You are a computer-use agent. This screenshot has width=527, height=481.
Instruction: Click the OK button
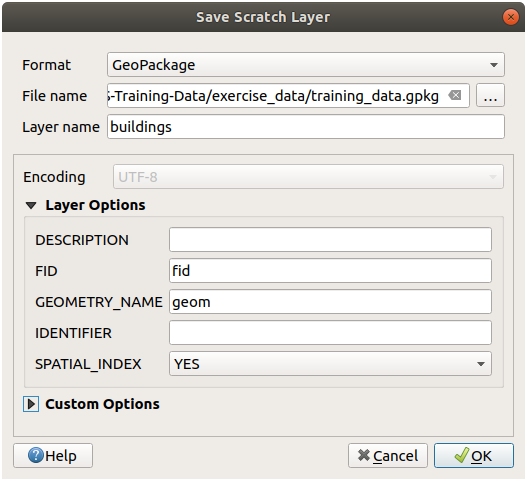(474, 456)
